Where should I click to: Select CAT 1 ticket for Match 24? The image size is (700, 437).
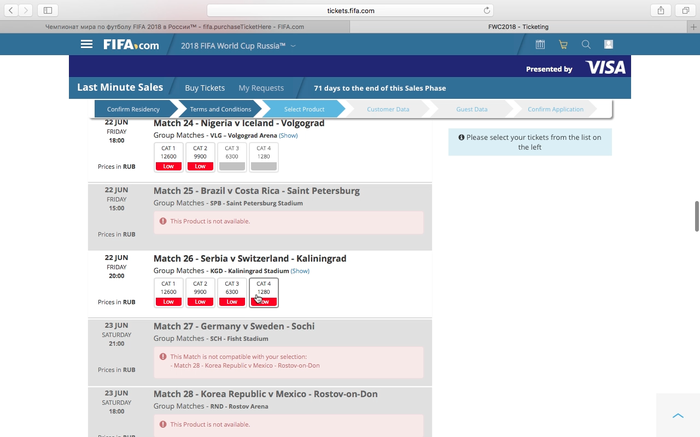click(x=168, y=156)
